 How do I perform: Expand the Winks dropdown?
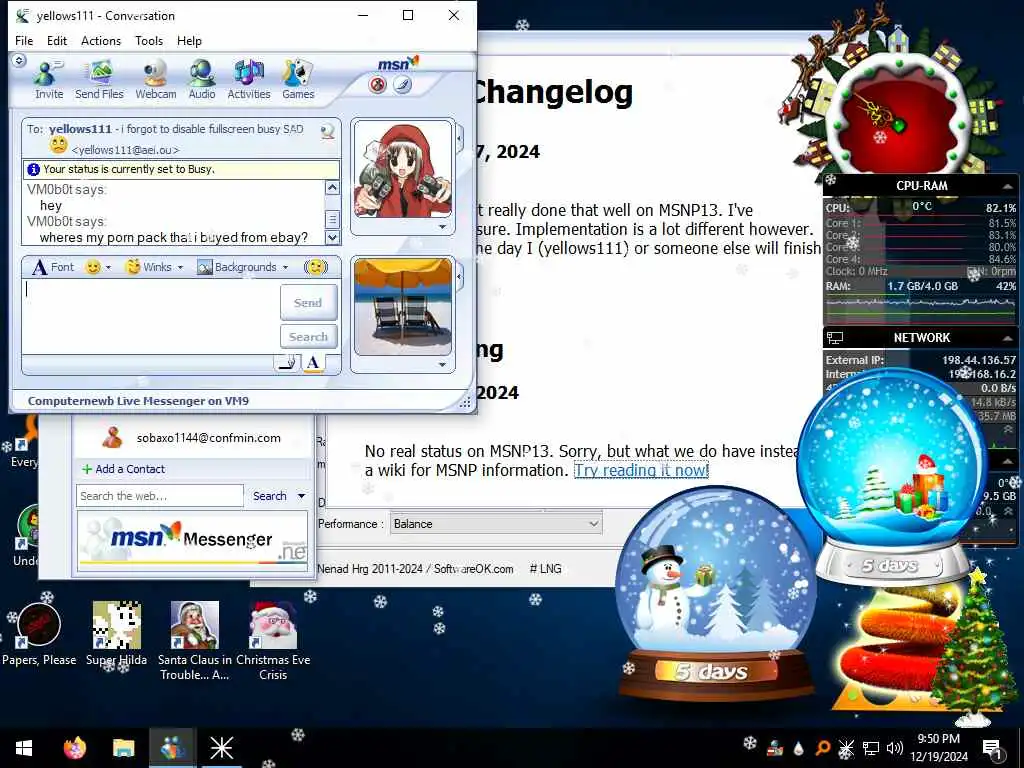(x=180, y=268)
